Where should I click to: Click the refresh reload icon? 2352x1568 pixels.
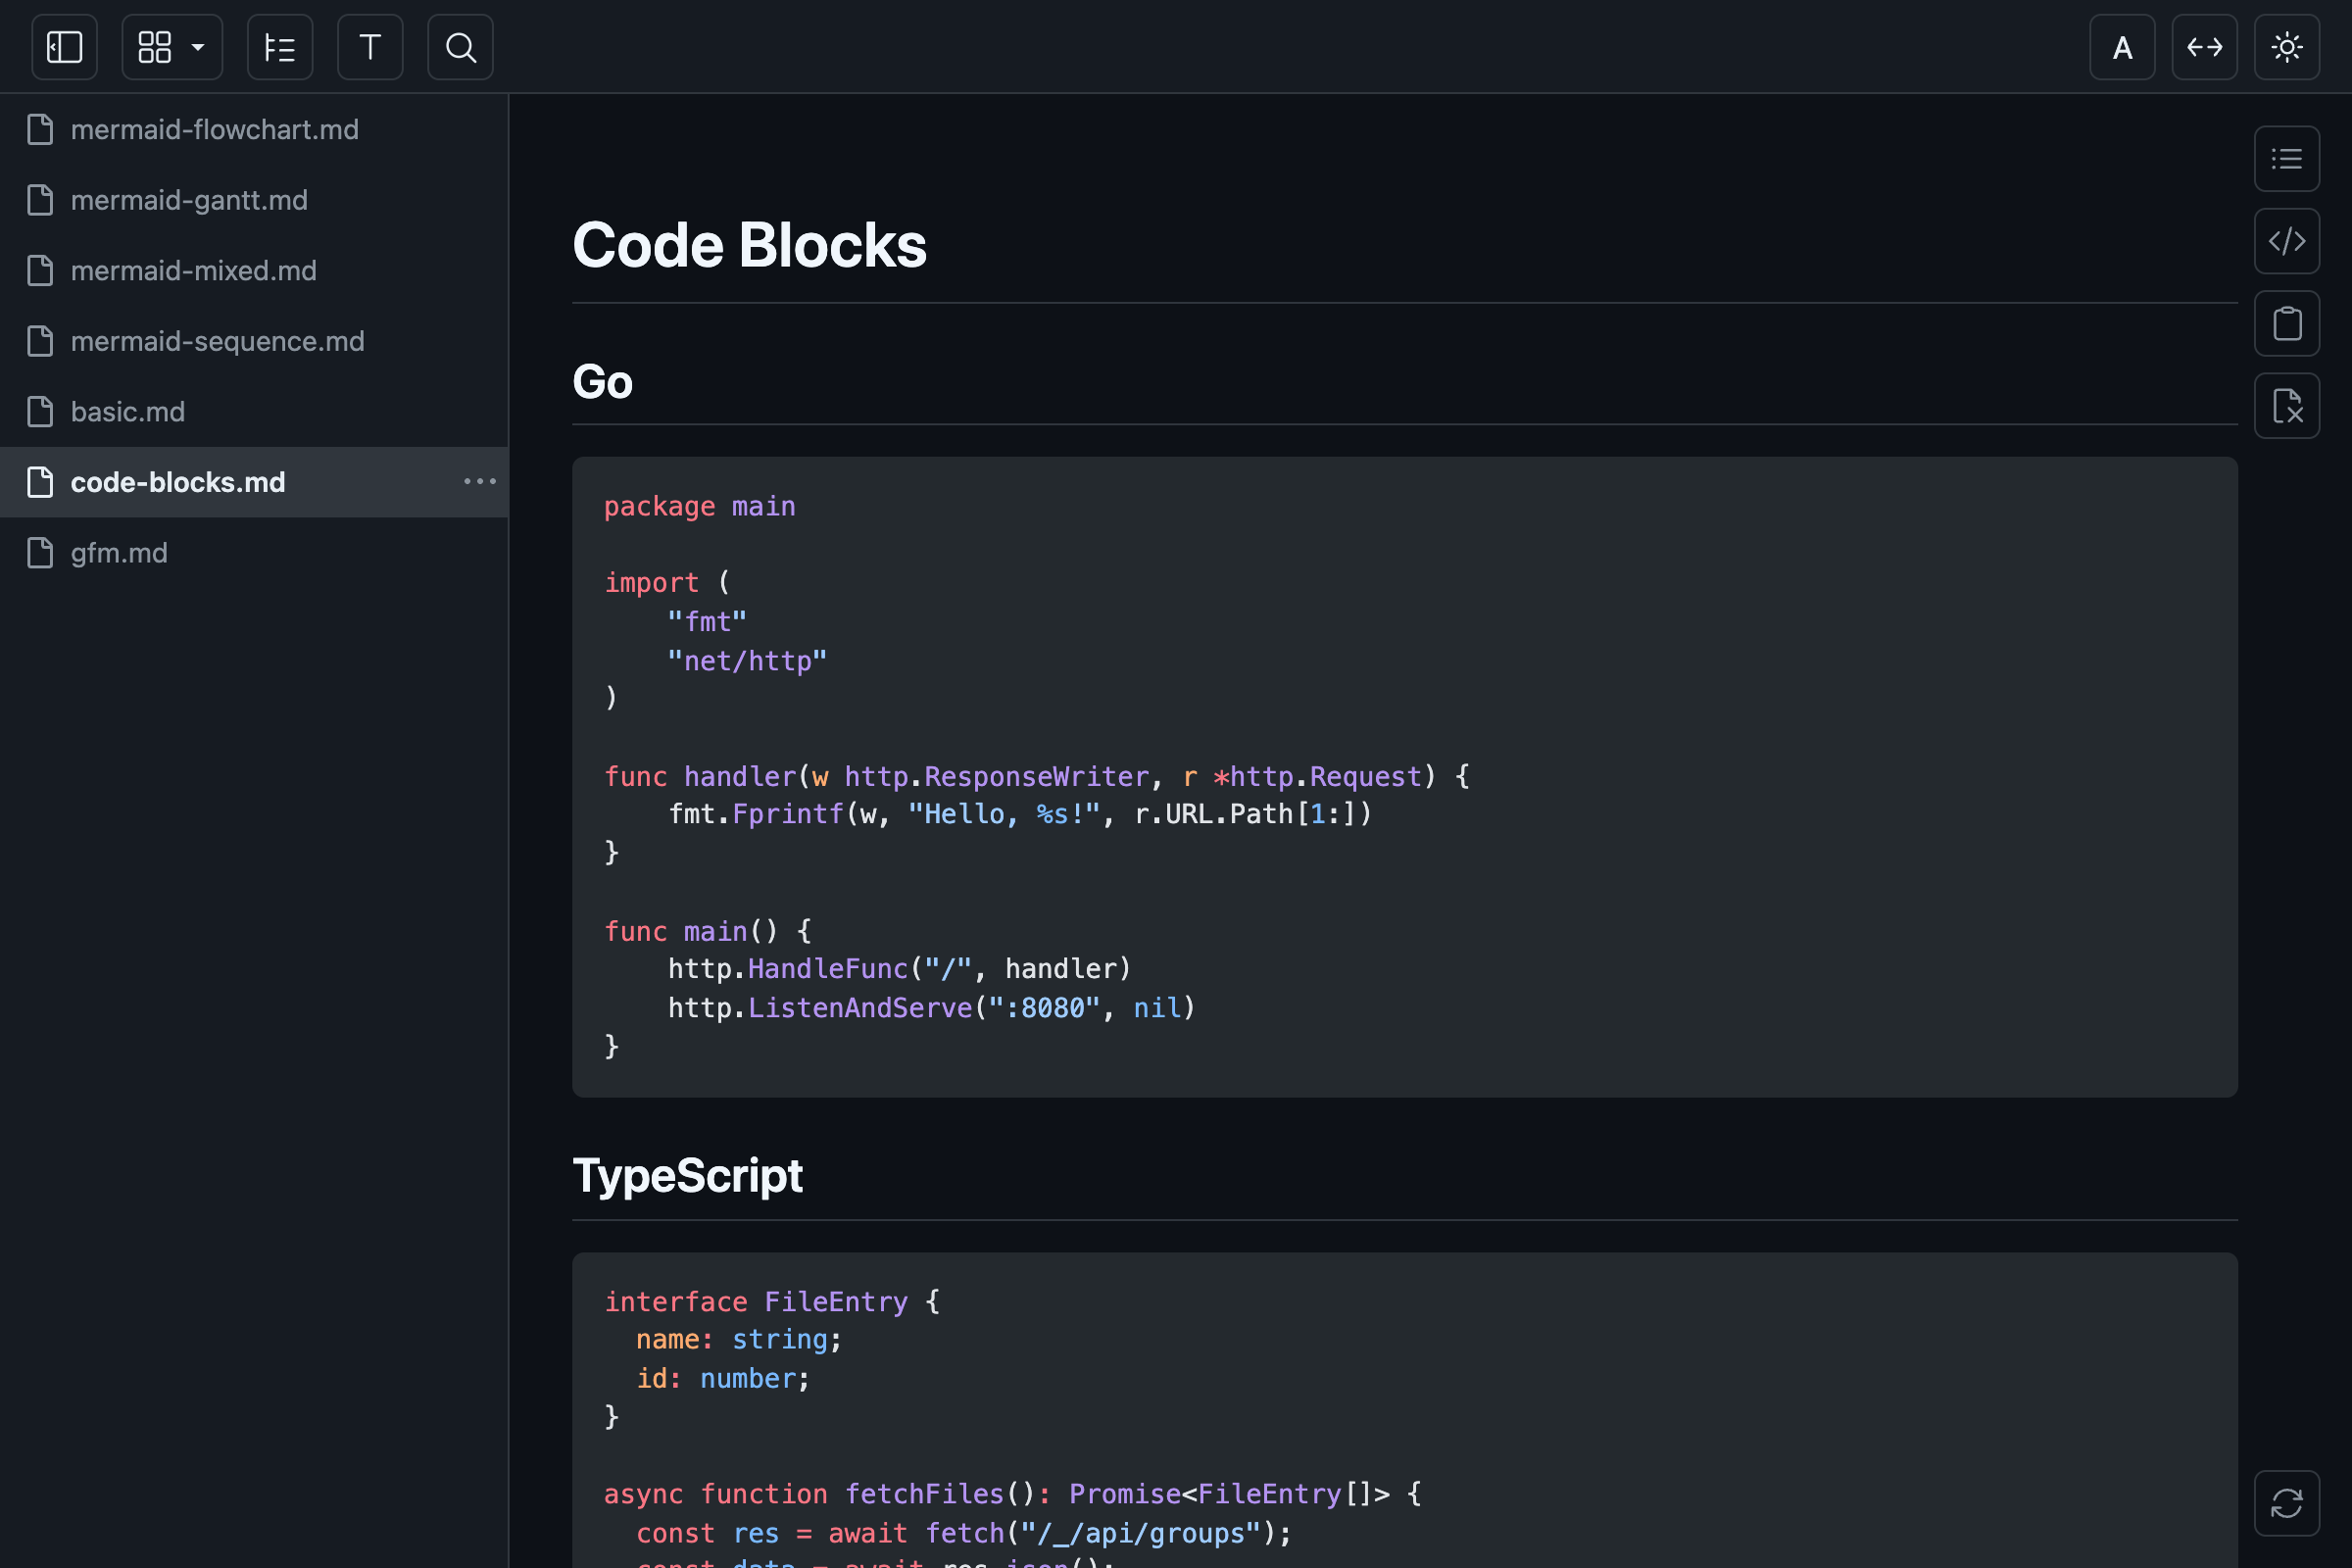pyautogui.click(x=2287, y=1503)
